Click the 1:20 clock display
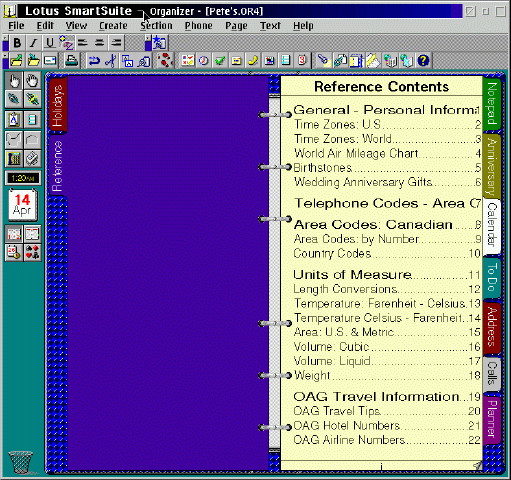This screenshot has height=480, width=511. click(x=23, y=178)
